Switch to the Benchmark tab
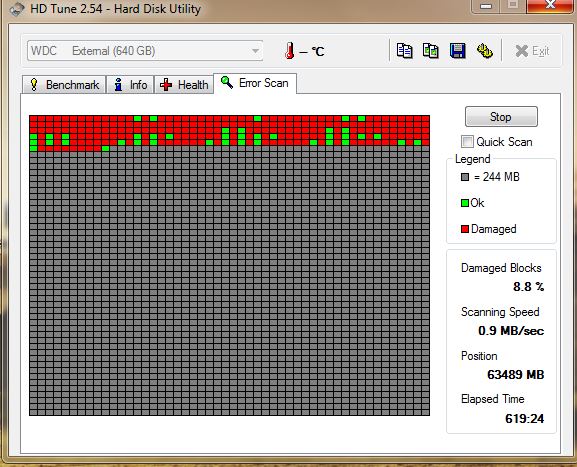Screen dimensions: 577x467 click(64, 85)
